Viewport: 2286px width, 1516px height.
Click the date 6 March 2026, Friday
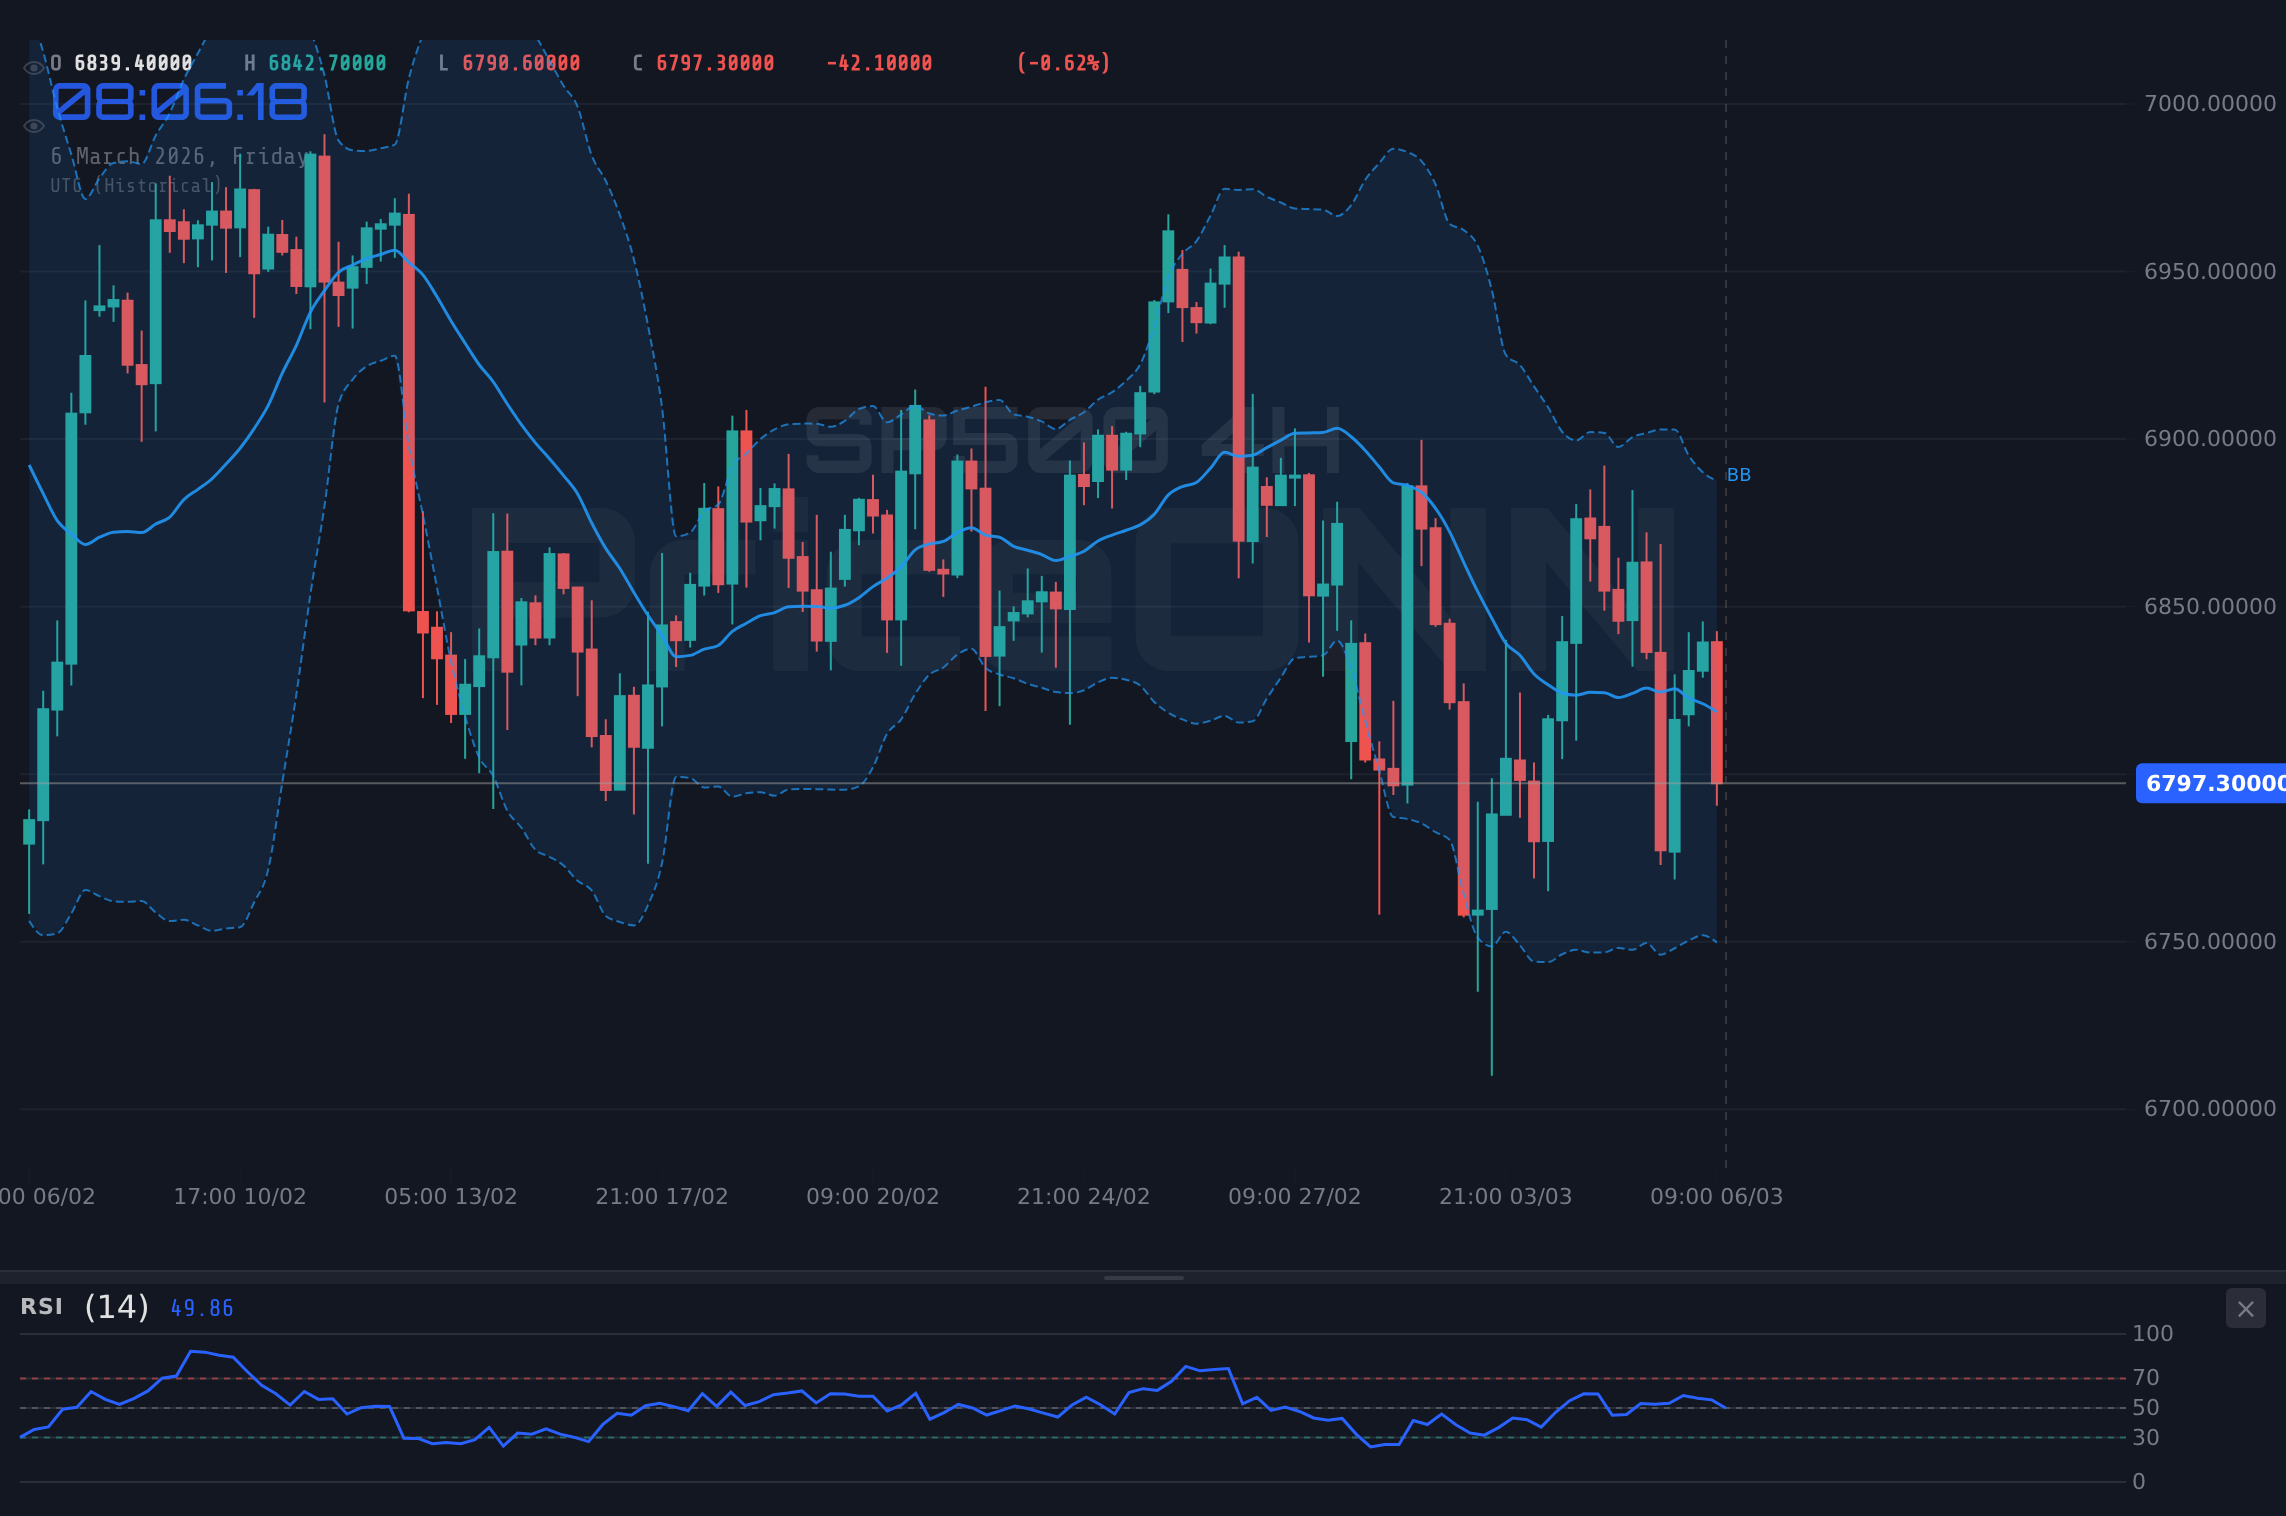coord(180,157)
